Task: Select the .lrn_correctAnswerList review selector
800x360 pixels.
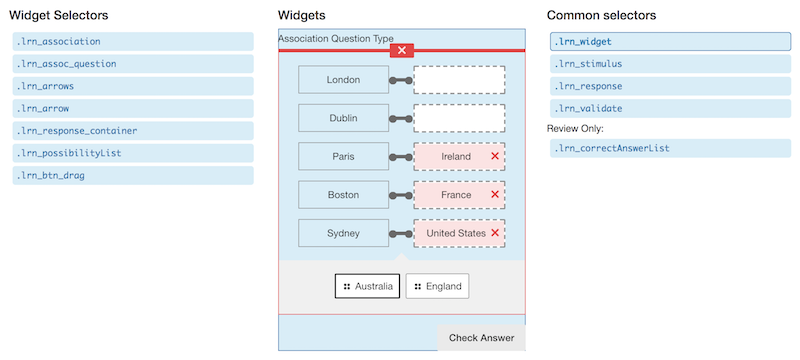Action: [x=670, y=148]
